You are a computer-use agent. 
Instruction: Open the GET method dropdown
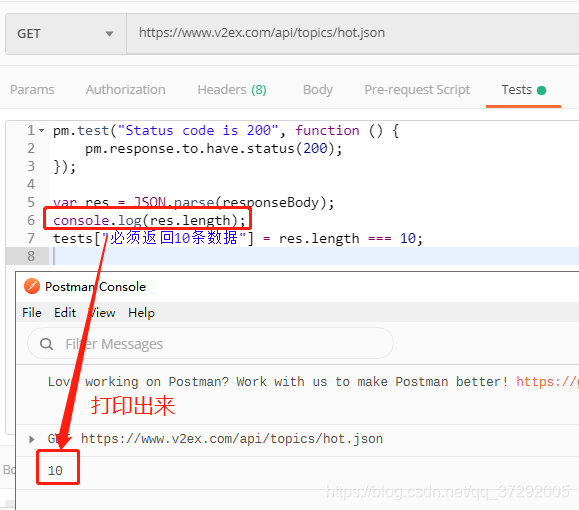[66, 34]
